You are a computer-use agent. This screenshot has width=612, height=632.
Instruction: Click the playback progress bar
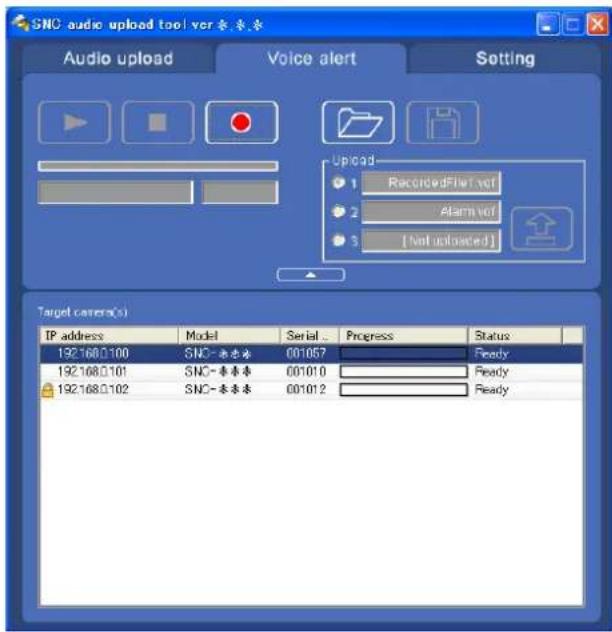[158, 166]
